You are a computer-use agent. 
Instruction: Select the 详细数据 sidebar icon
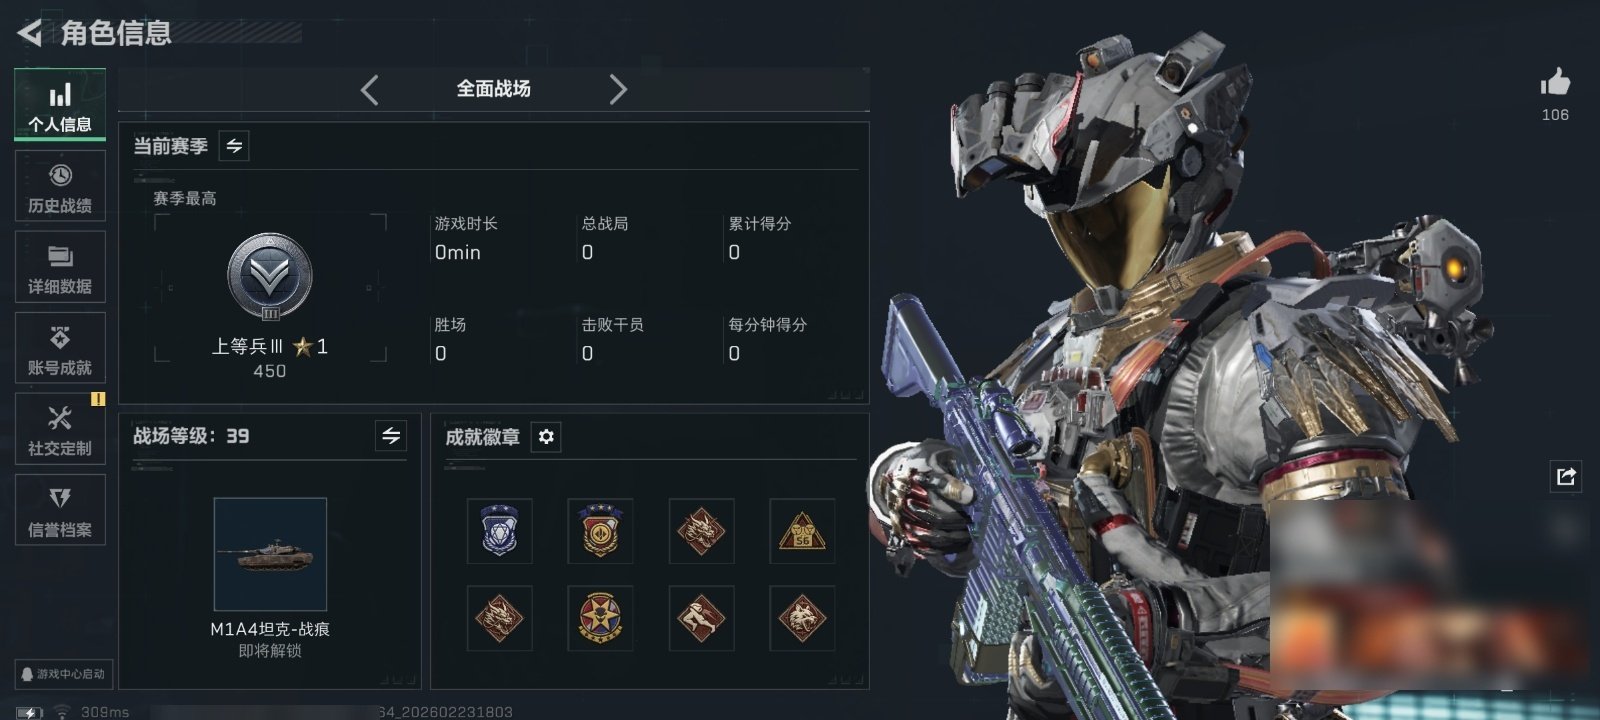(x=60, y=268)
